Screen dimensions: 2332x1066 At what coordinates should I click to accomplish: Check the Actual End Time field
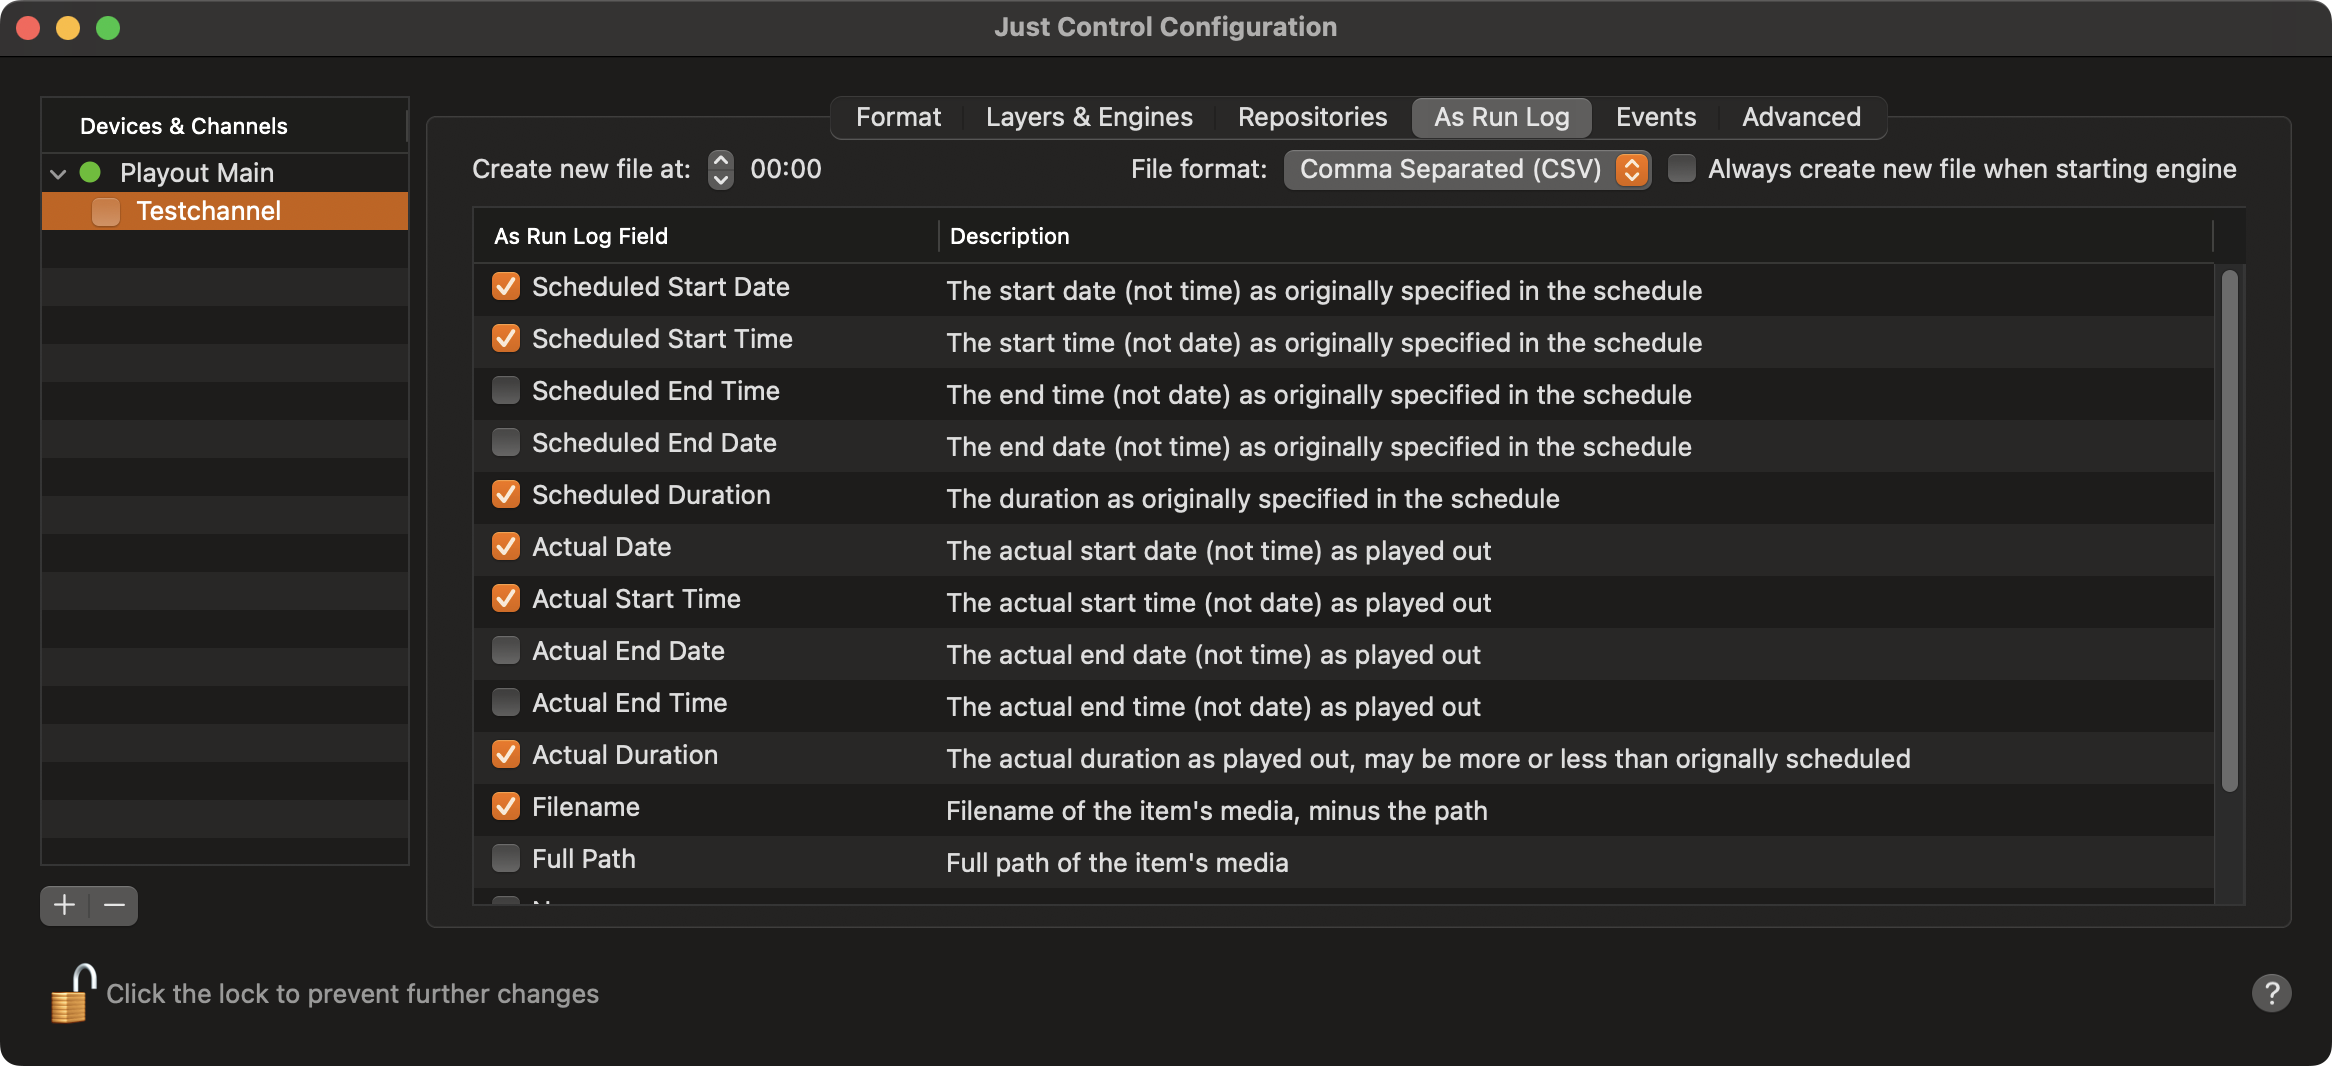click(x=506, y=702)
